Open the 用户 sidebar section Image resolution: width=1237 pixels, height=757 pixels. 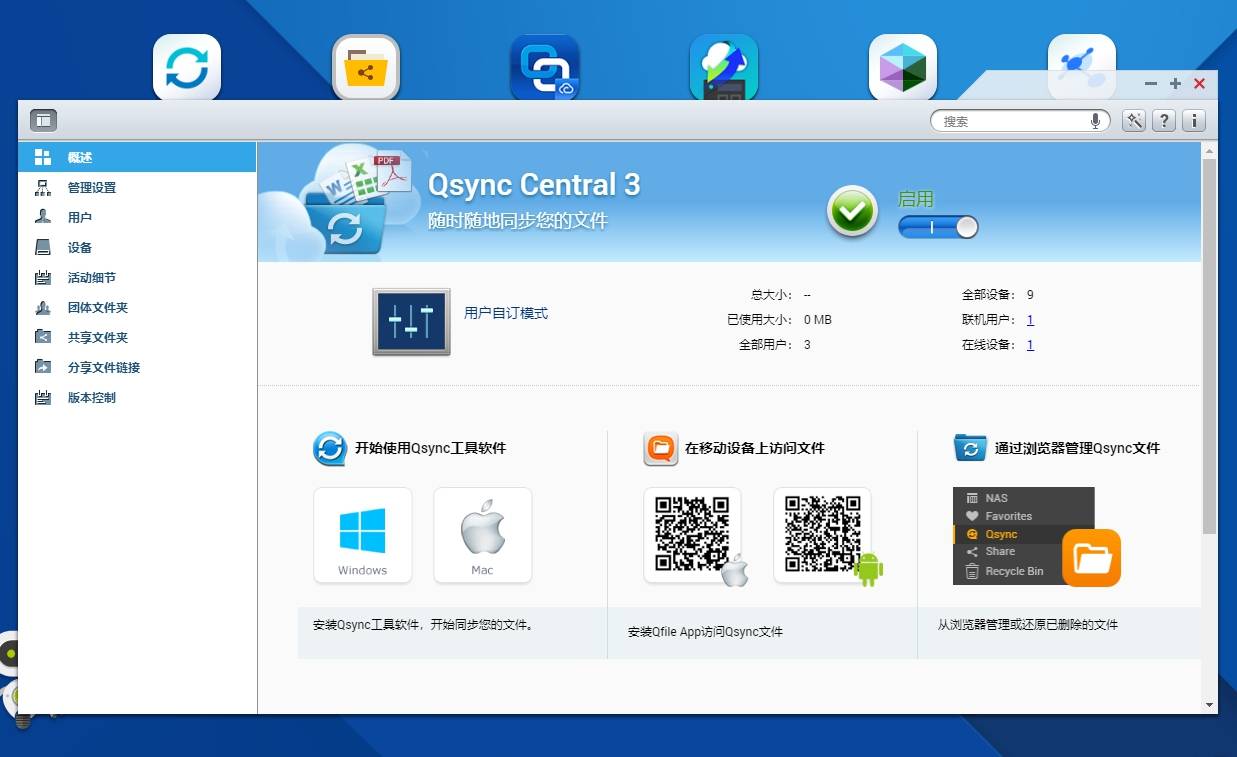click(x=80, y=218)
